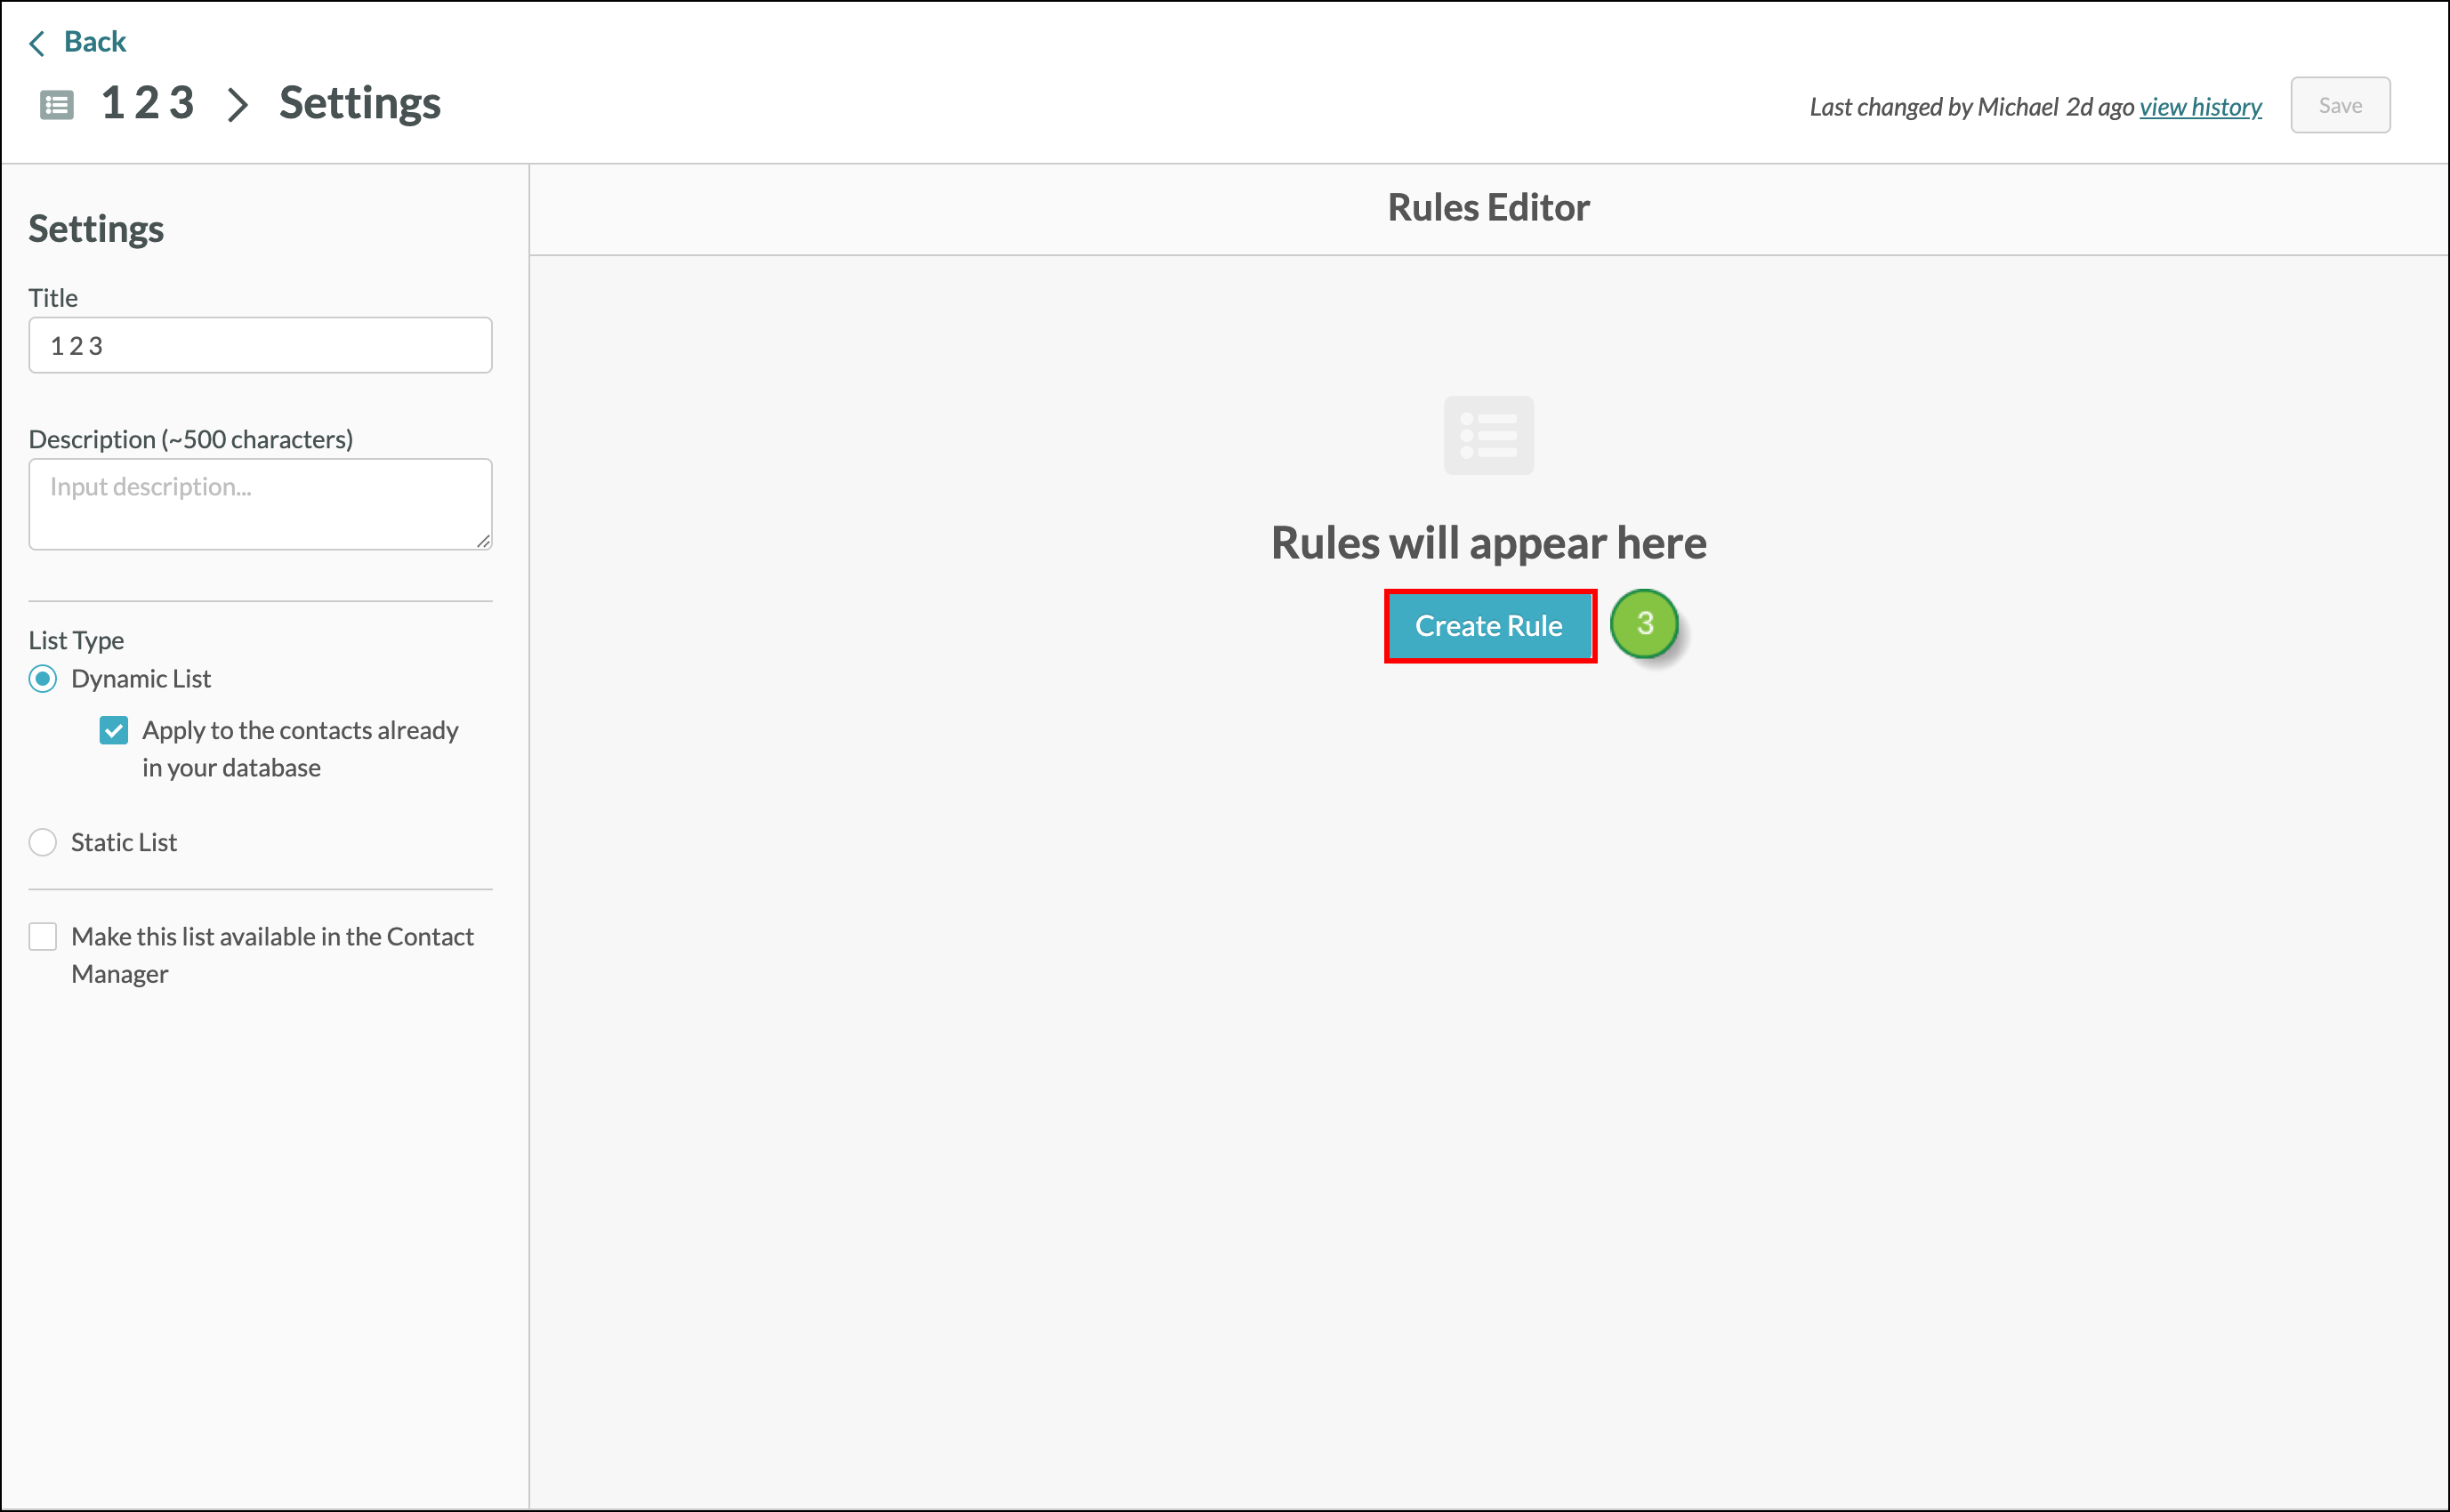Go Back using the Back link

[95, 42]
